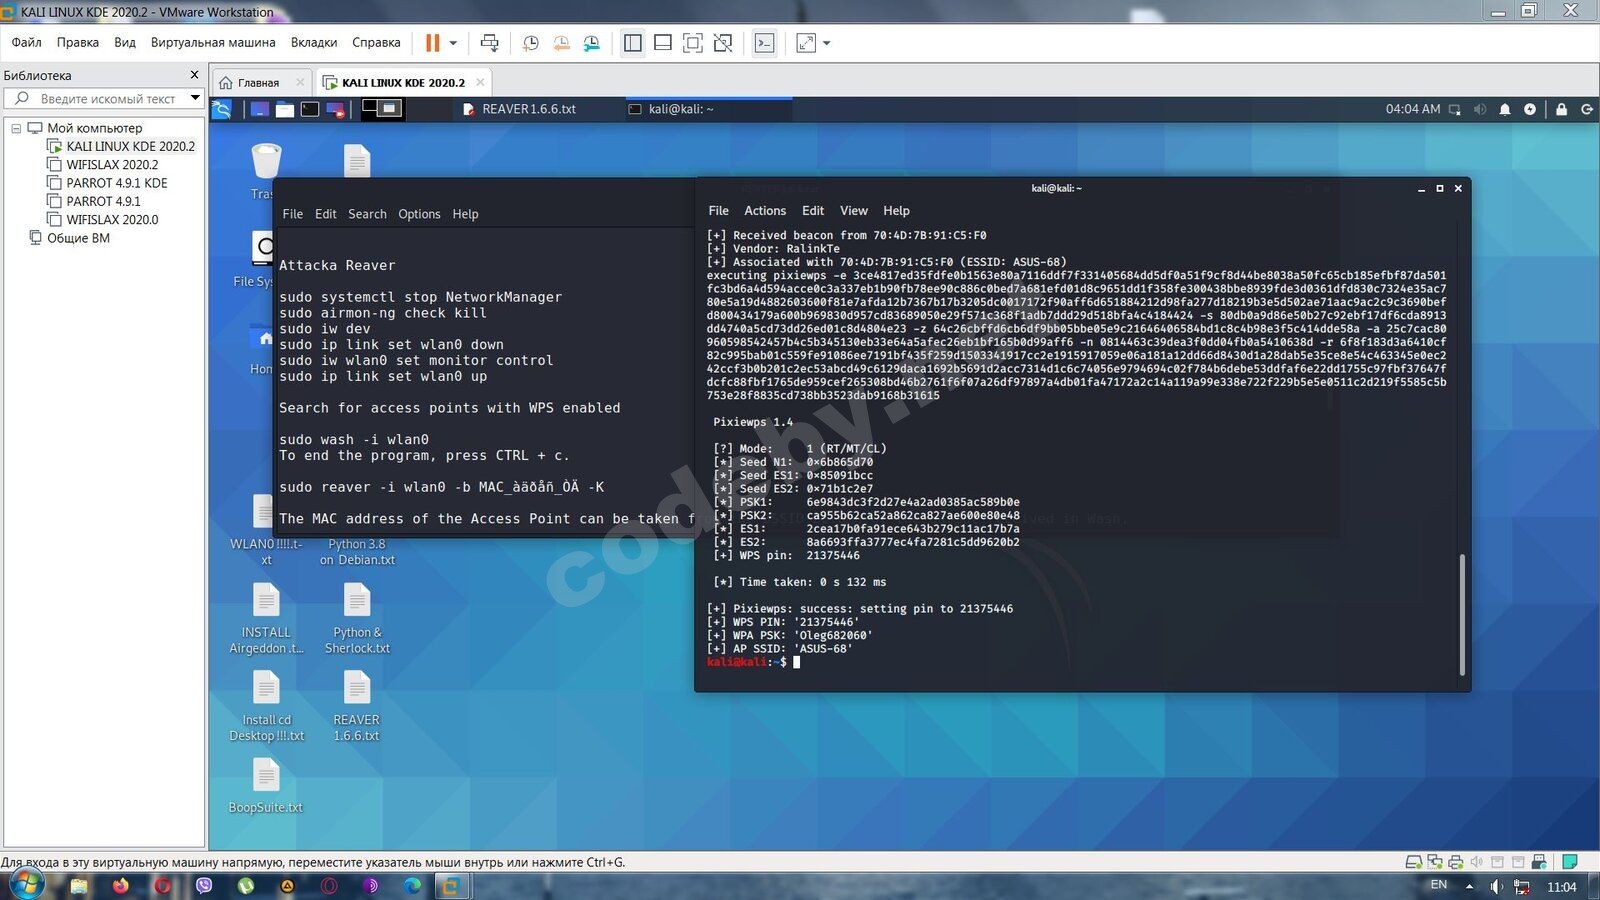The image size is (1600, 900).
Task: Close the Библиотека panel
Action: tap(194, 75)
